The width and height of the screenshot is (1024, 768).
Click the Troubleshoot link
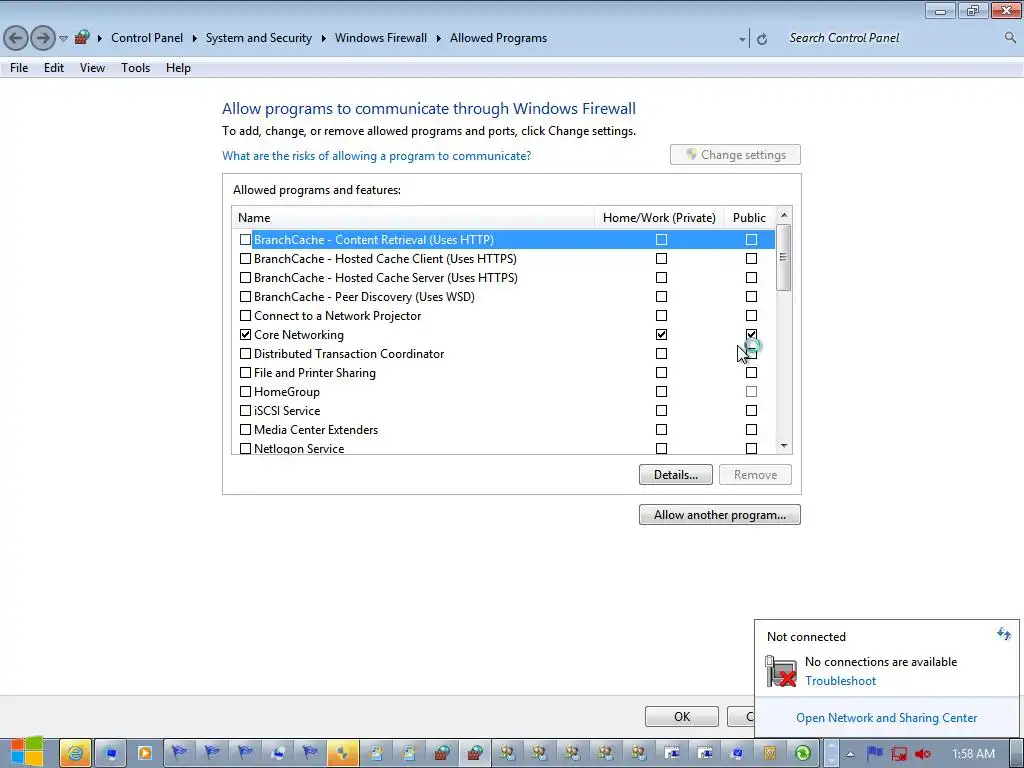point(840,680)
